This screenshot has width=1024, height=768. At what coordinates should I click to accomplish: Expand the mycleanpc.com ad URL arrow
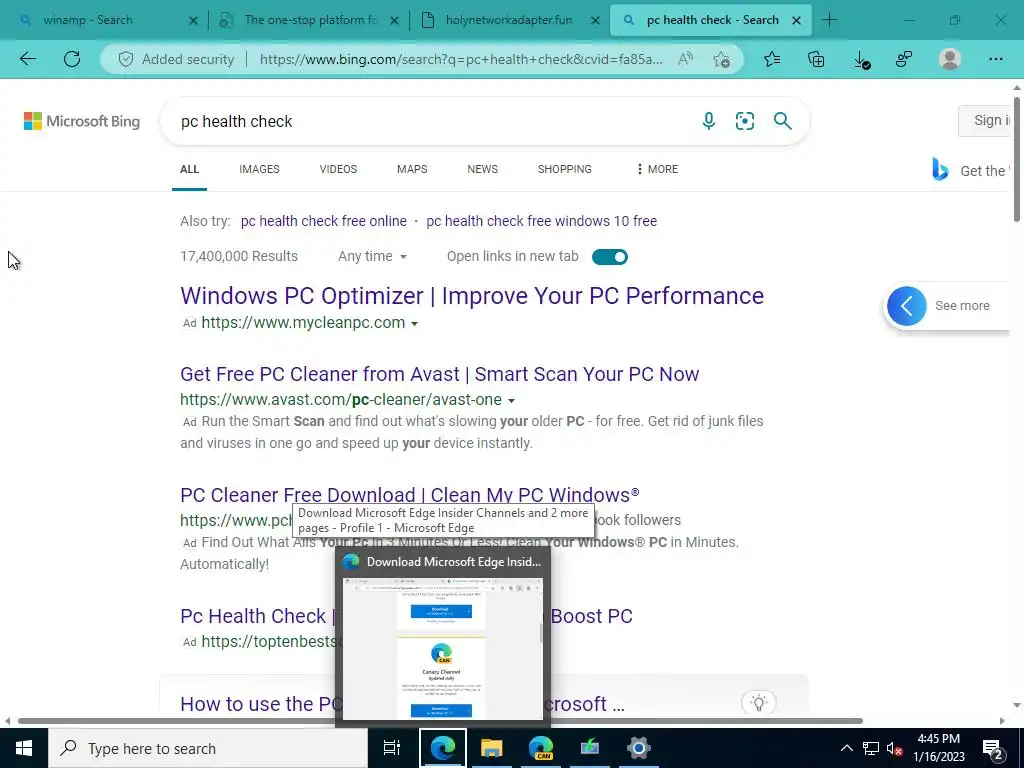point(414,324)
